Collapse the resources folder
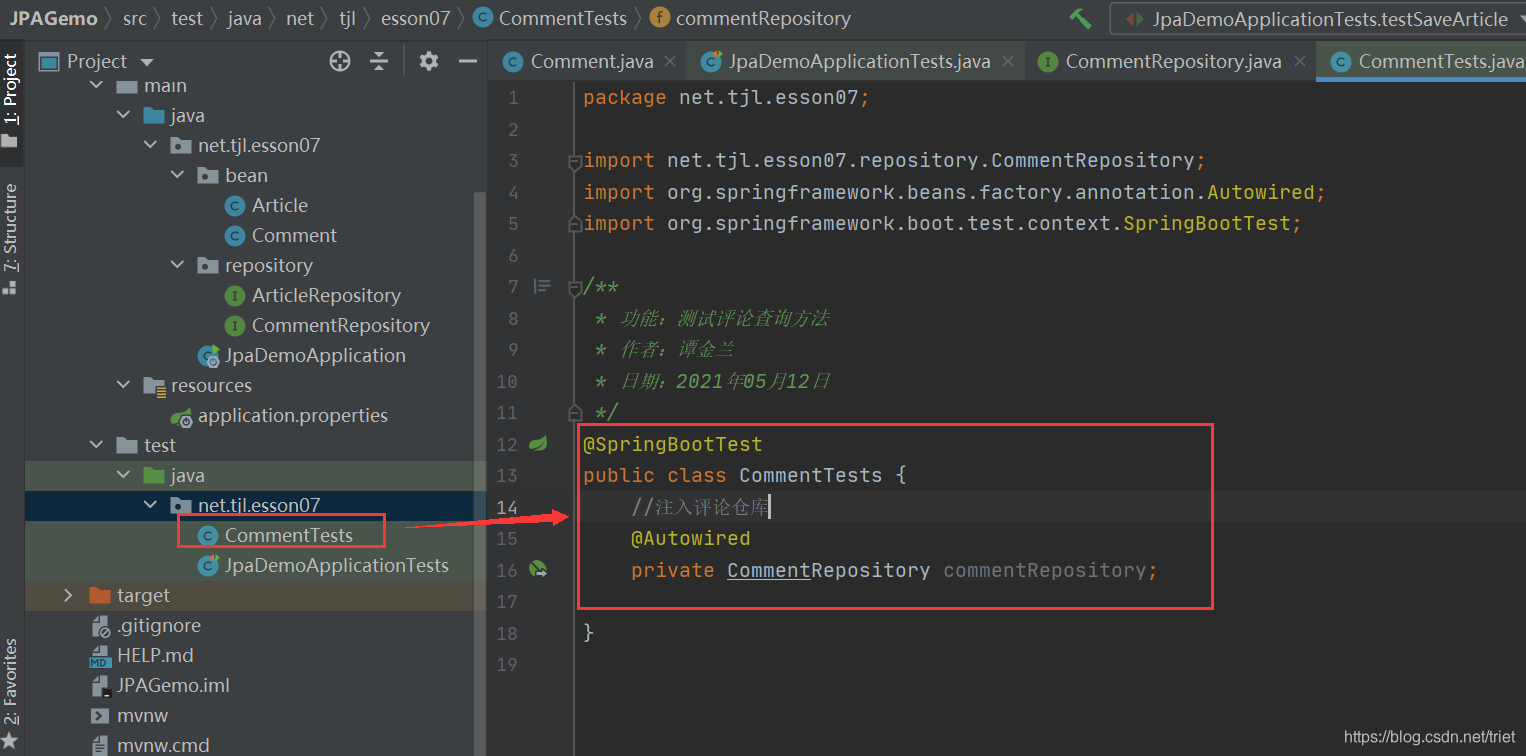The image size is (1526, 756). (x=123, y=386)
